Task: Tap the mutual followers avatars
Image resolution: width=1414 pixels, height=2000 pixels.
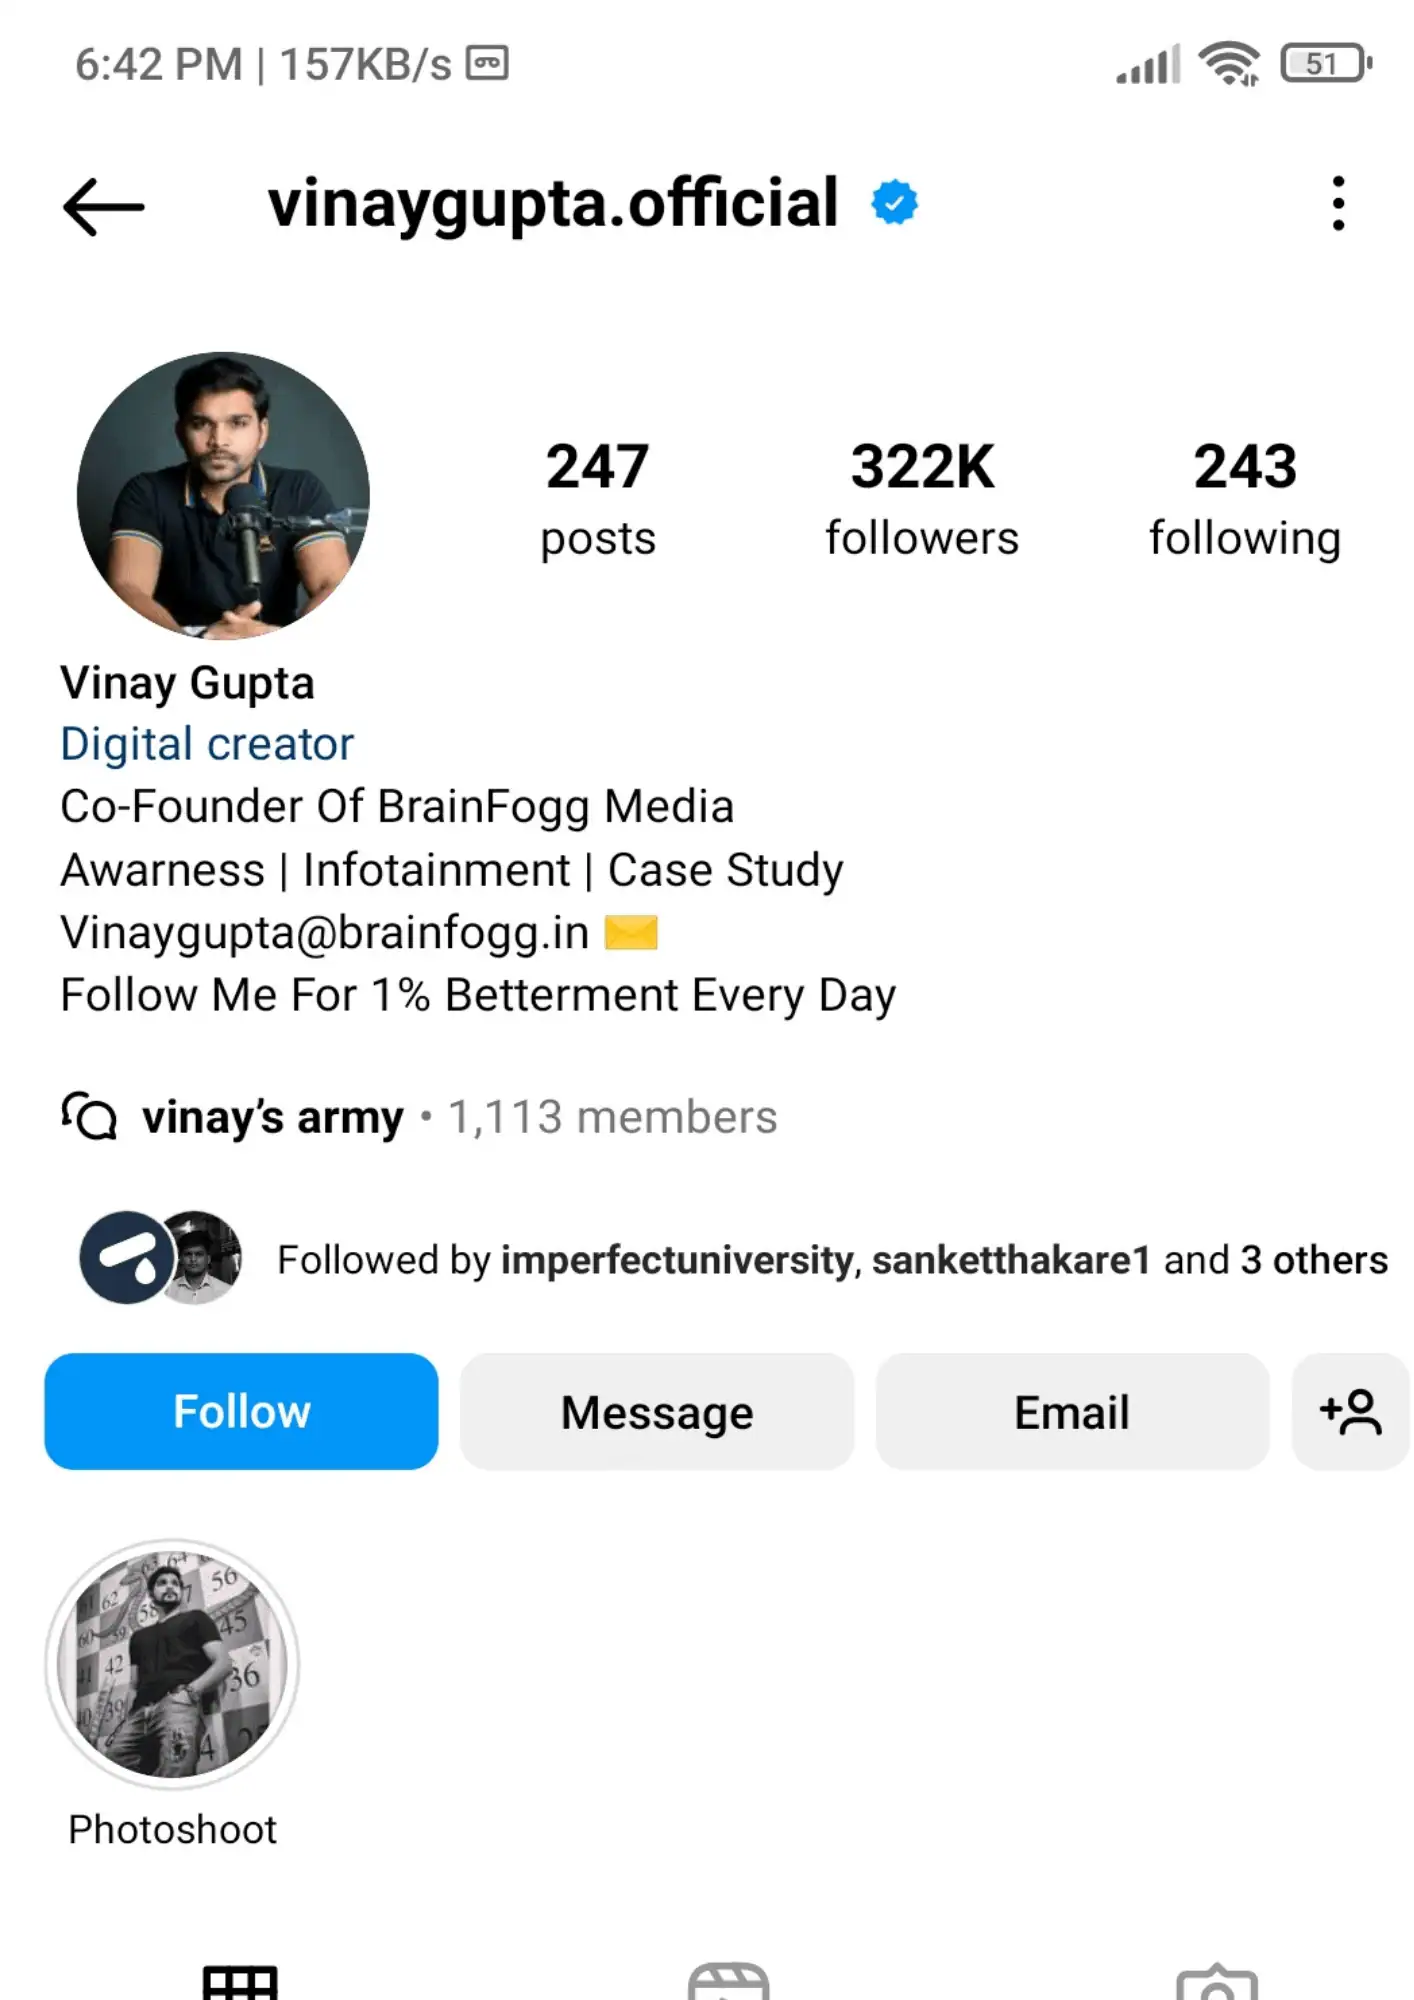Action: [160, 1258]
